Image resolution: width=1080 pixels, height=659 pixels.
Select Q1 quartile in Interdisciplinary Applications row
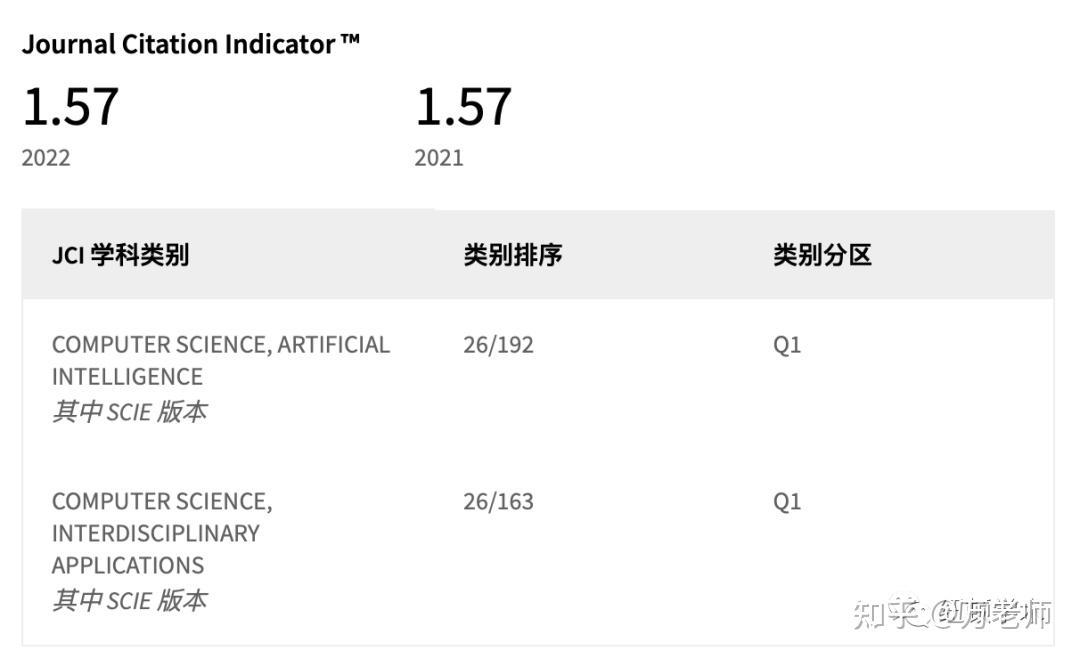pyautogui.click(x=787, y=501)
